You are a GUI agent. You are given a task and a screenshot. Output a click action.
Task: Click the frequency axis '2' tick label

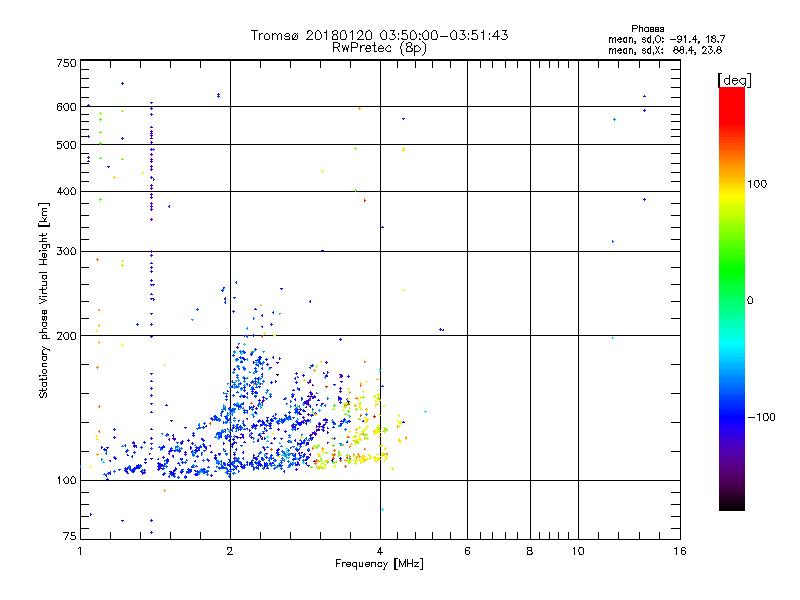[230, 551]
